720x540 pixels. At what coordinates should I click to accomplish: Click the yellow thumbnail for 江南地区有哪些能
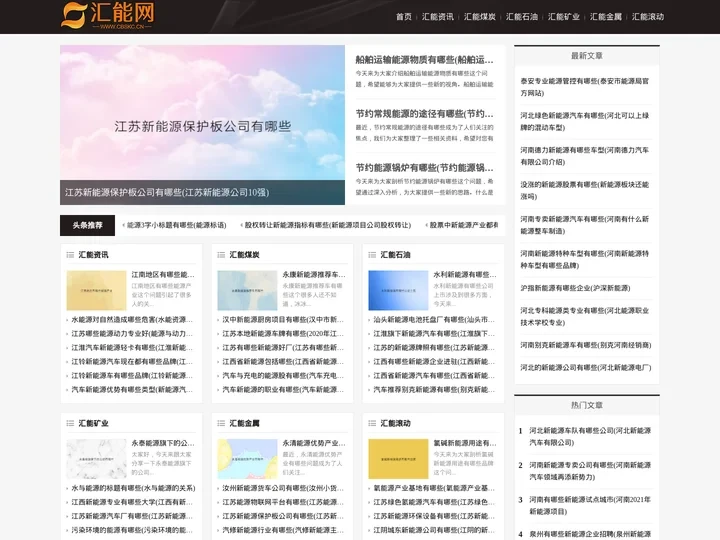[96, 290]
